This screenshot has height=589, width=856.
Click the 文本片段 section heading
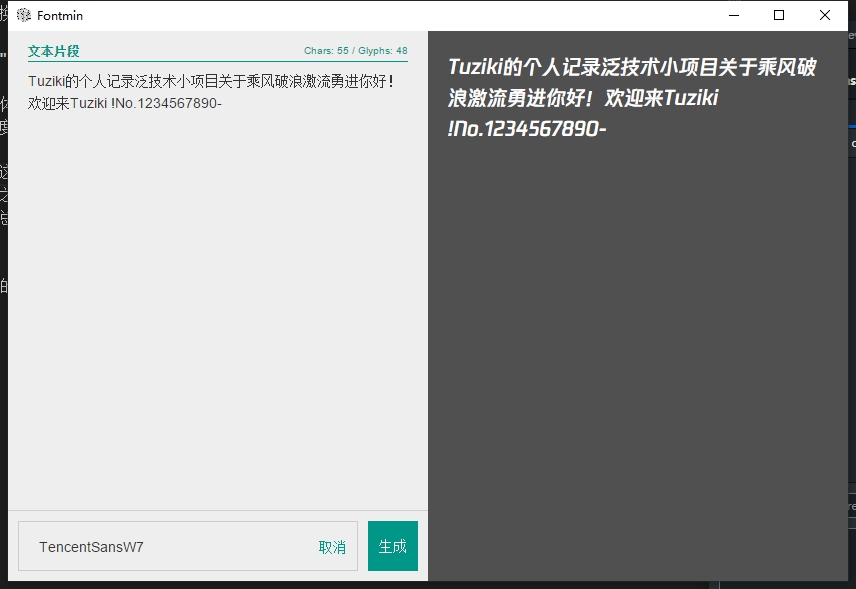[54, 51]
